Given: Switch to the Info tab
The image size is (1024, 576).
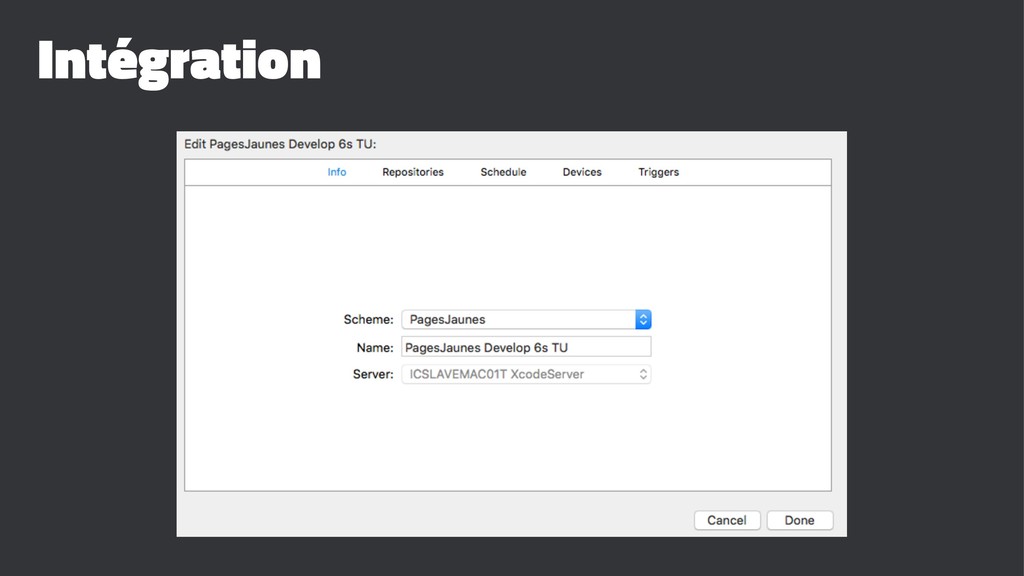Looking at the screenshot, I should 337,172.
